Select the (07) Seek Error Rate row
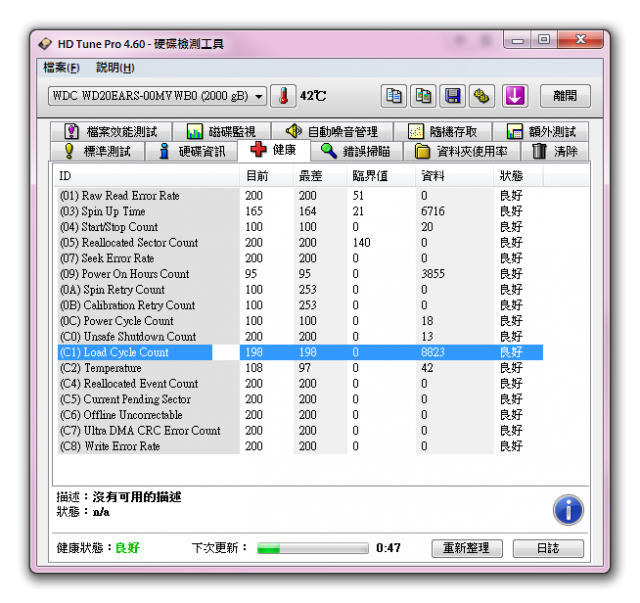The image size is (640, 603). [300, 258]
